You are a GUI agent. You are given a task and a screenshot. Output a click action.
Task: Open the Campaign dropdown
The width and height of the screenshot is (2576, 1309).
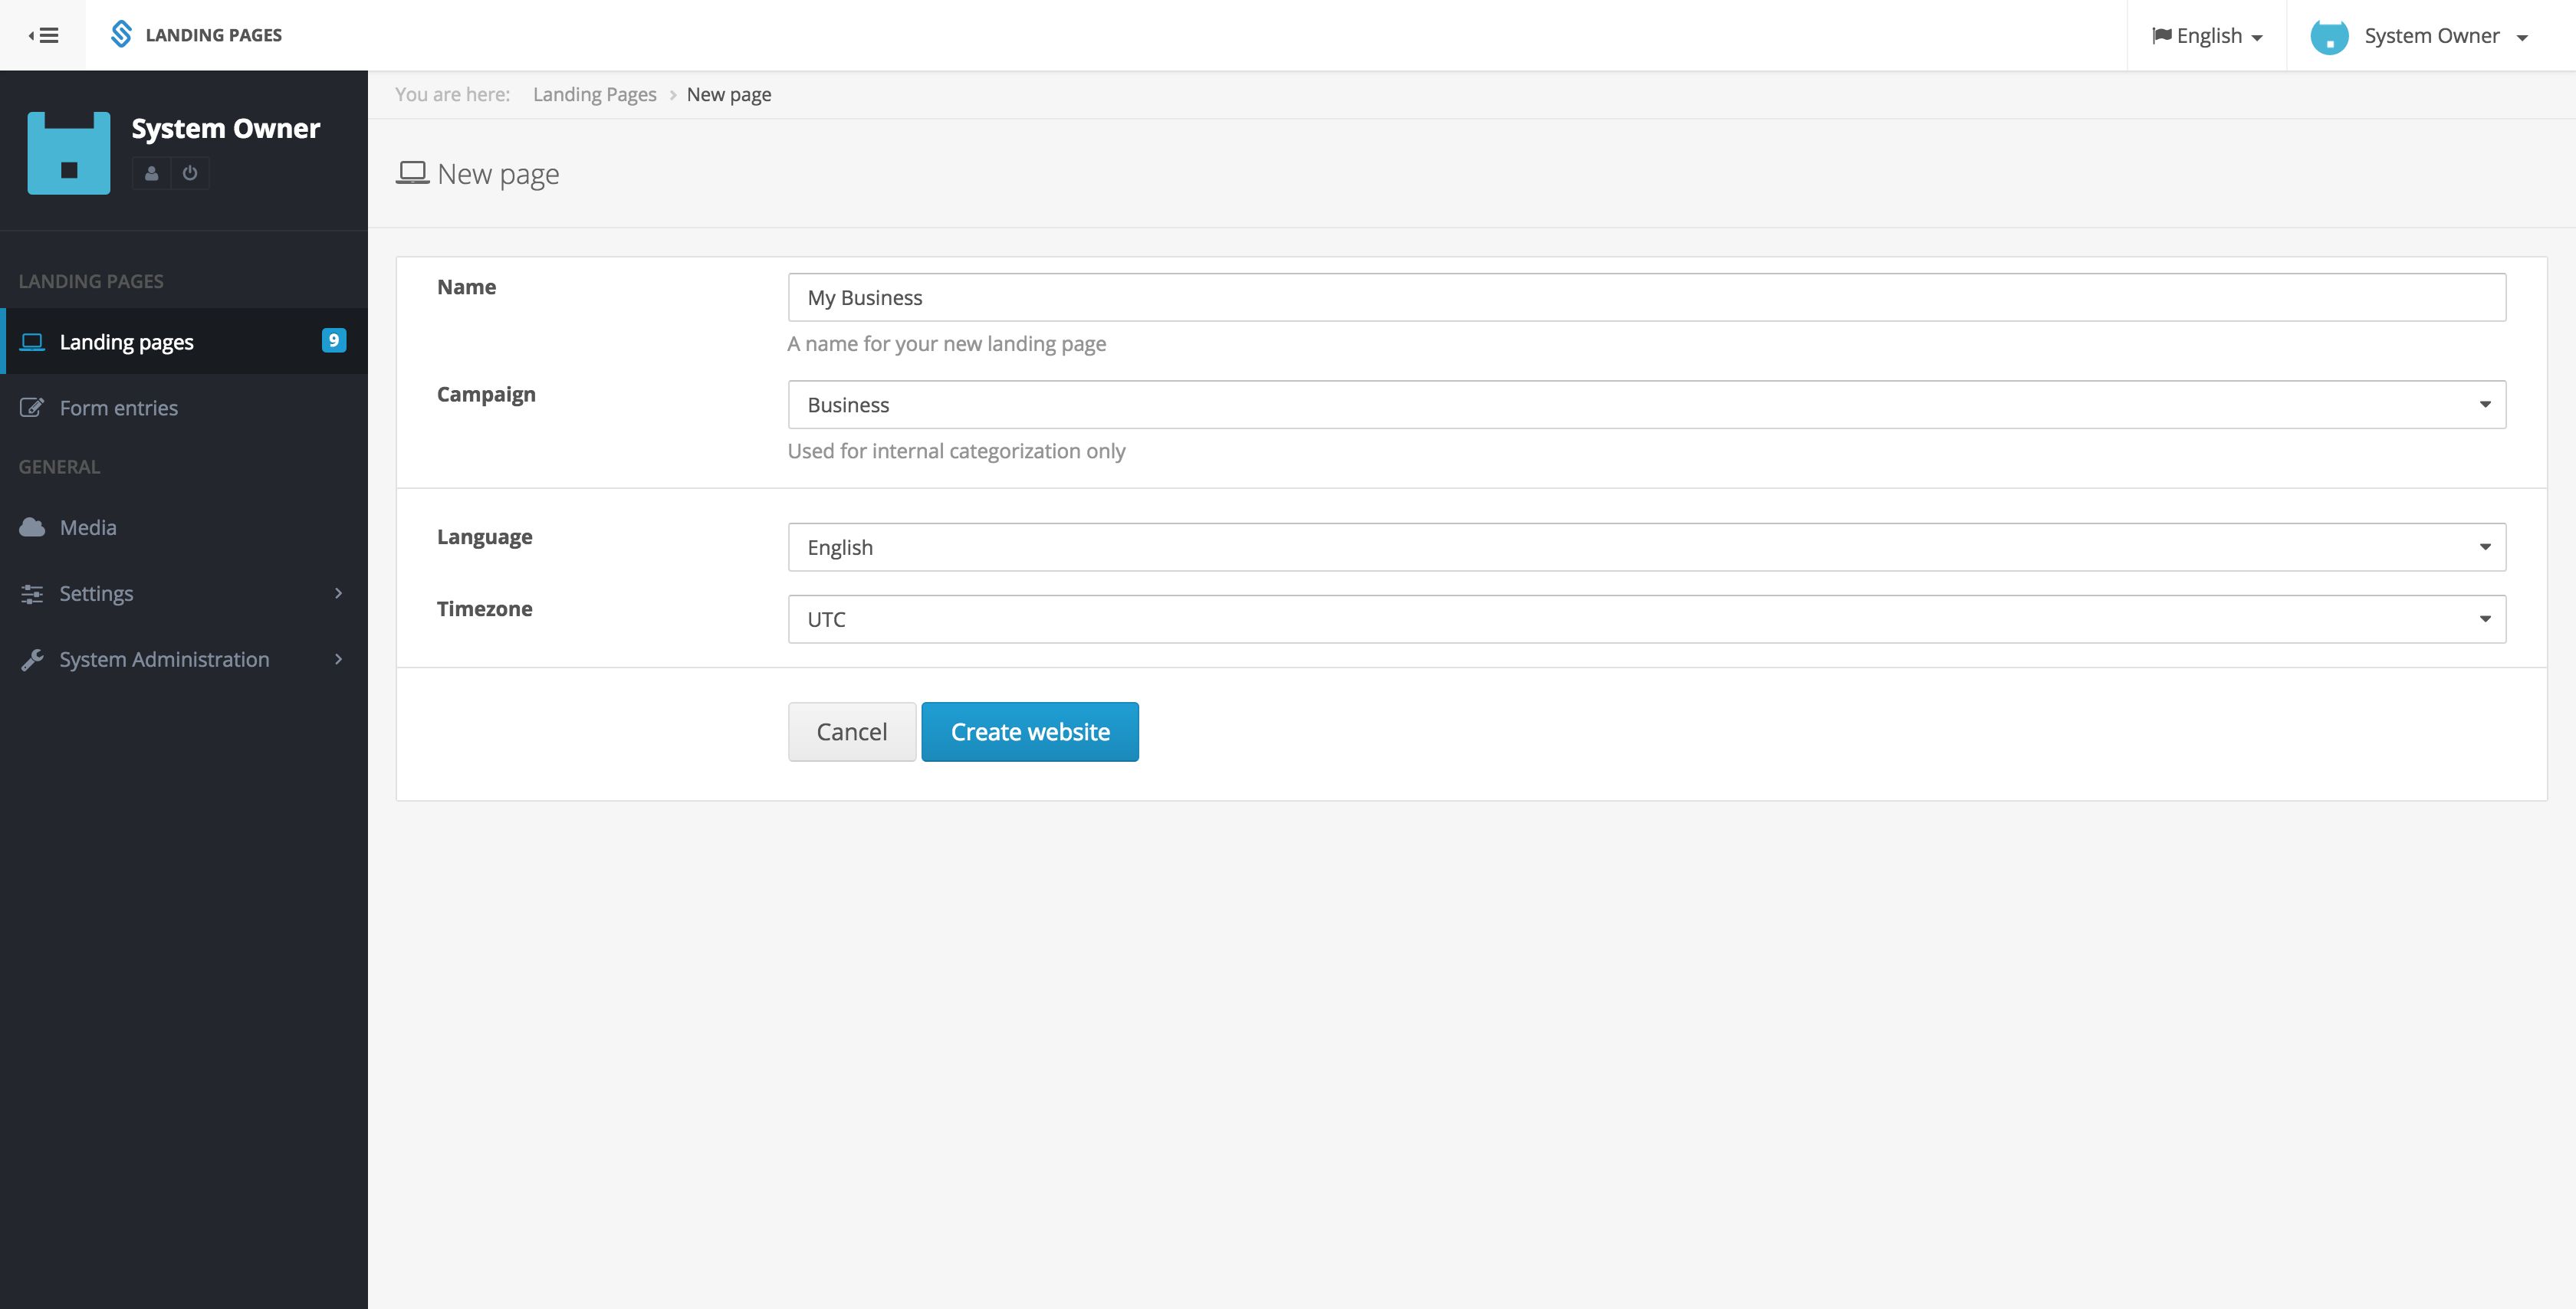[x=1646, y=404]
